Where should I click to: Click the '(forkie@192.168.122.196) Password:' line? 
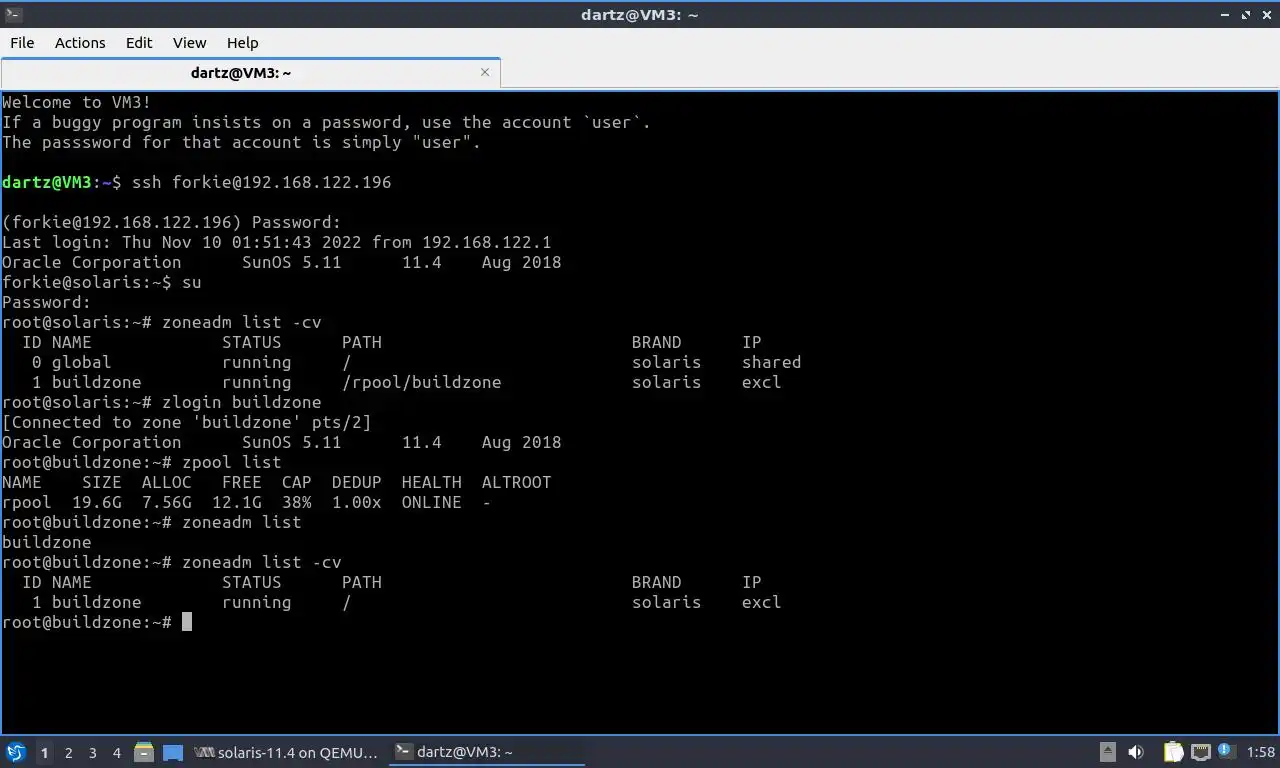point(172,222)
